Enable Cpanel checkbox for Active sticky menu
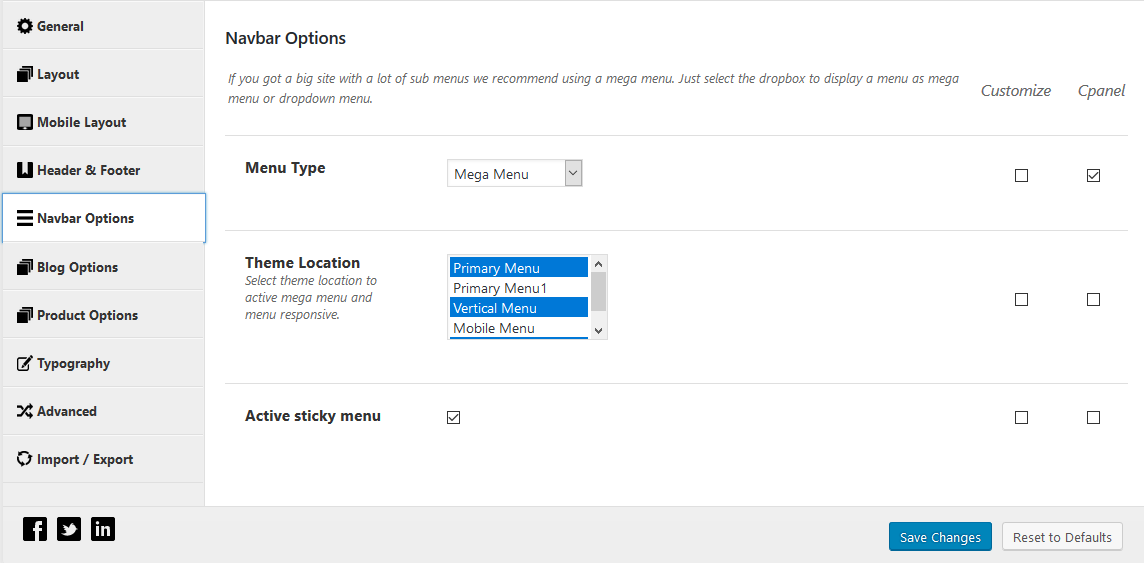 tap(1093, 417)
